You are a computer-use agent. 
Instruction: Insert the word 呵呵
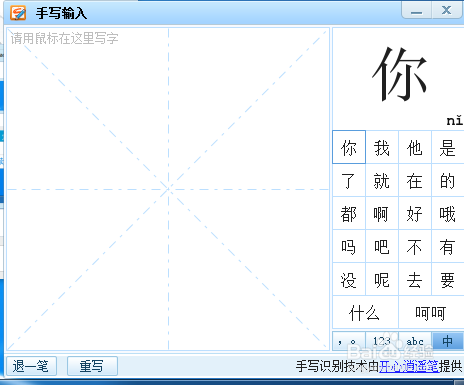431,312
